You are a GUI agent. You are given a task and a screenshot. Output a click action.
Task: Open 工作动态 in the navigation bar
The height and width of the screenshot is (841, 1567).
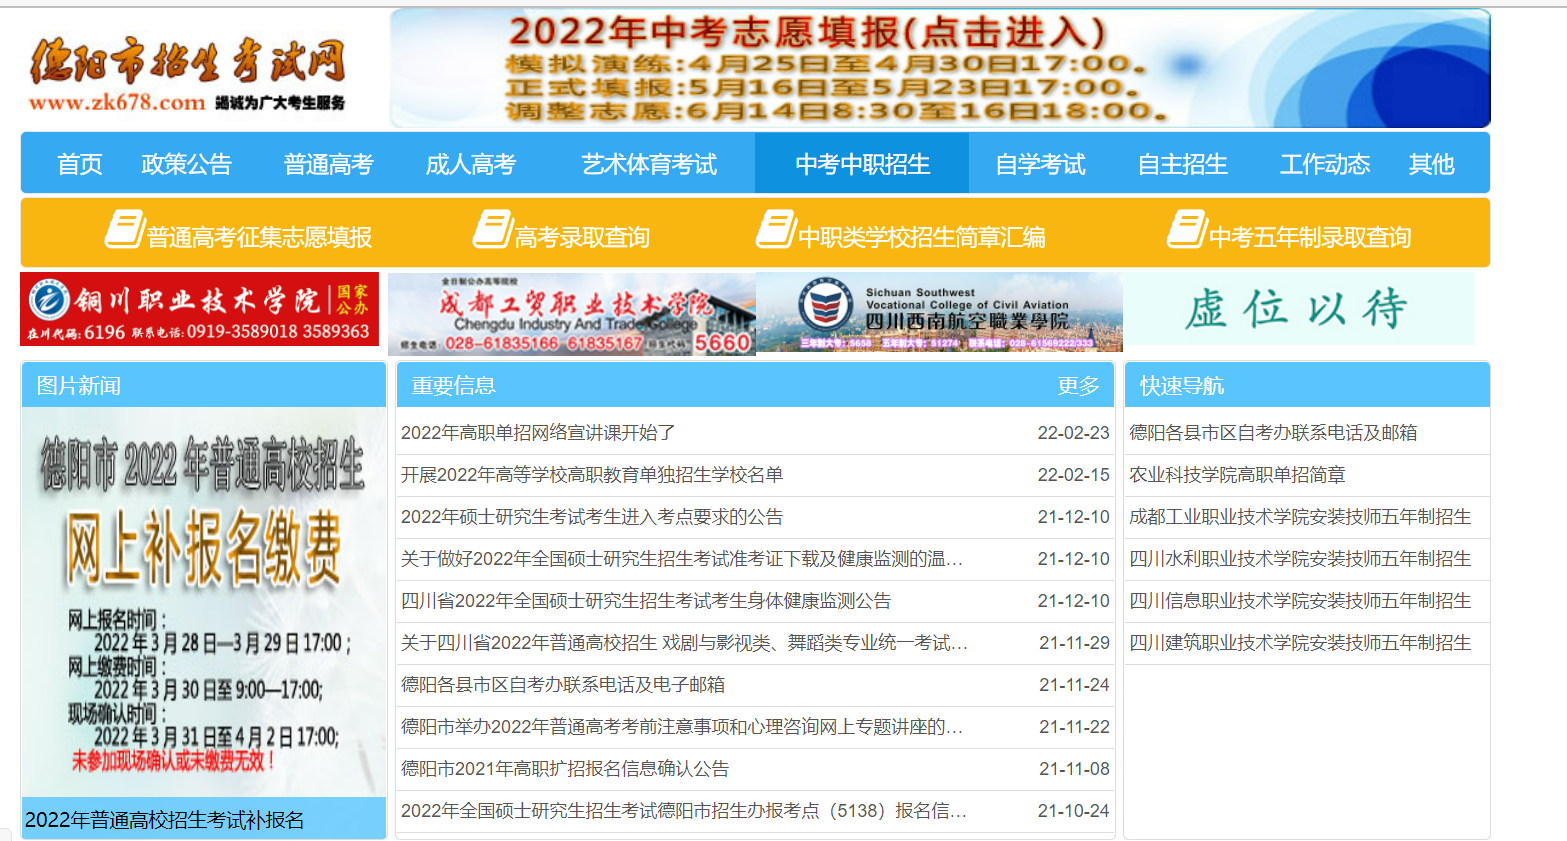tap(1325, 164)
